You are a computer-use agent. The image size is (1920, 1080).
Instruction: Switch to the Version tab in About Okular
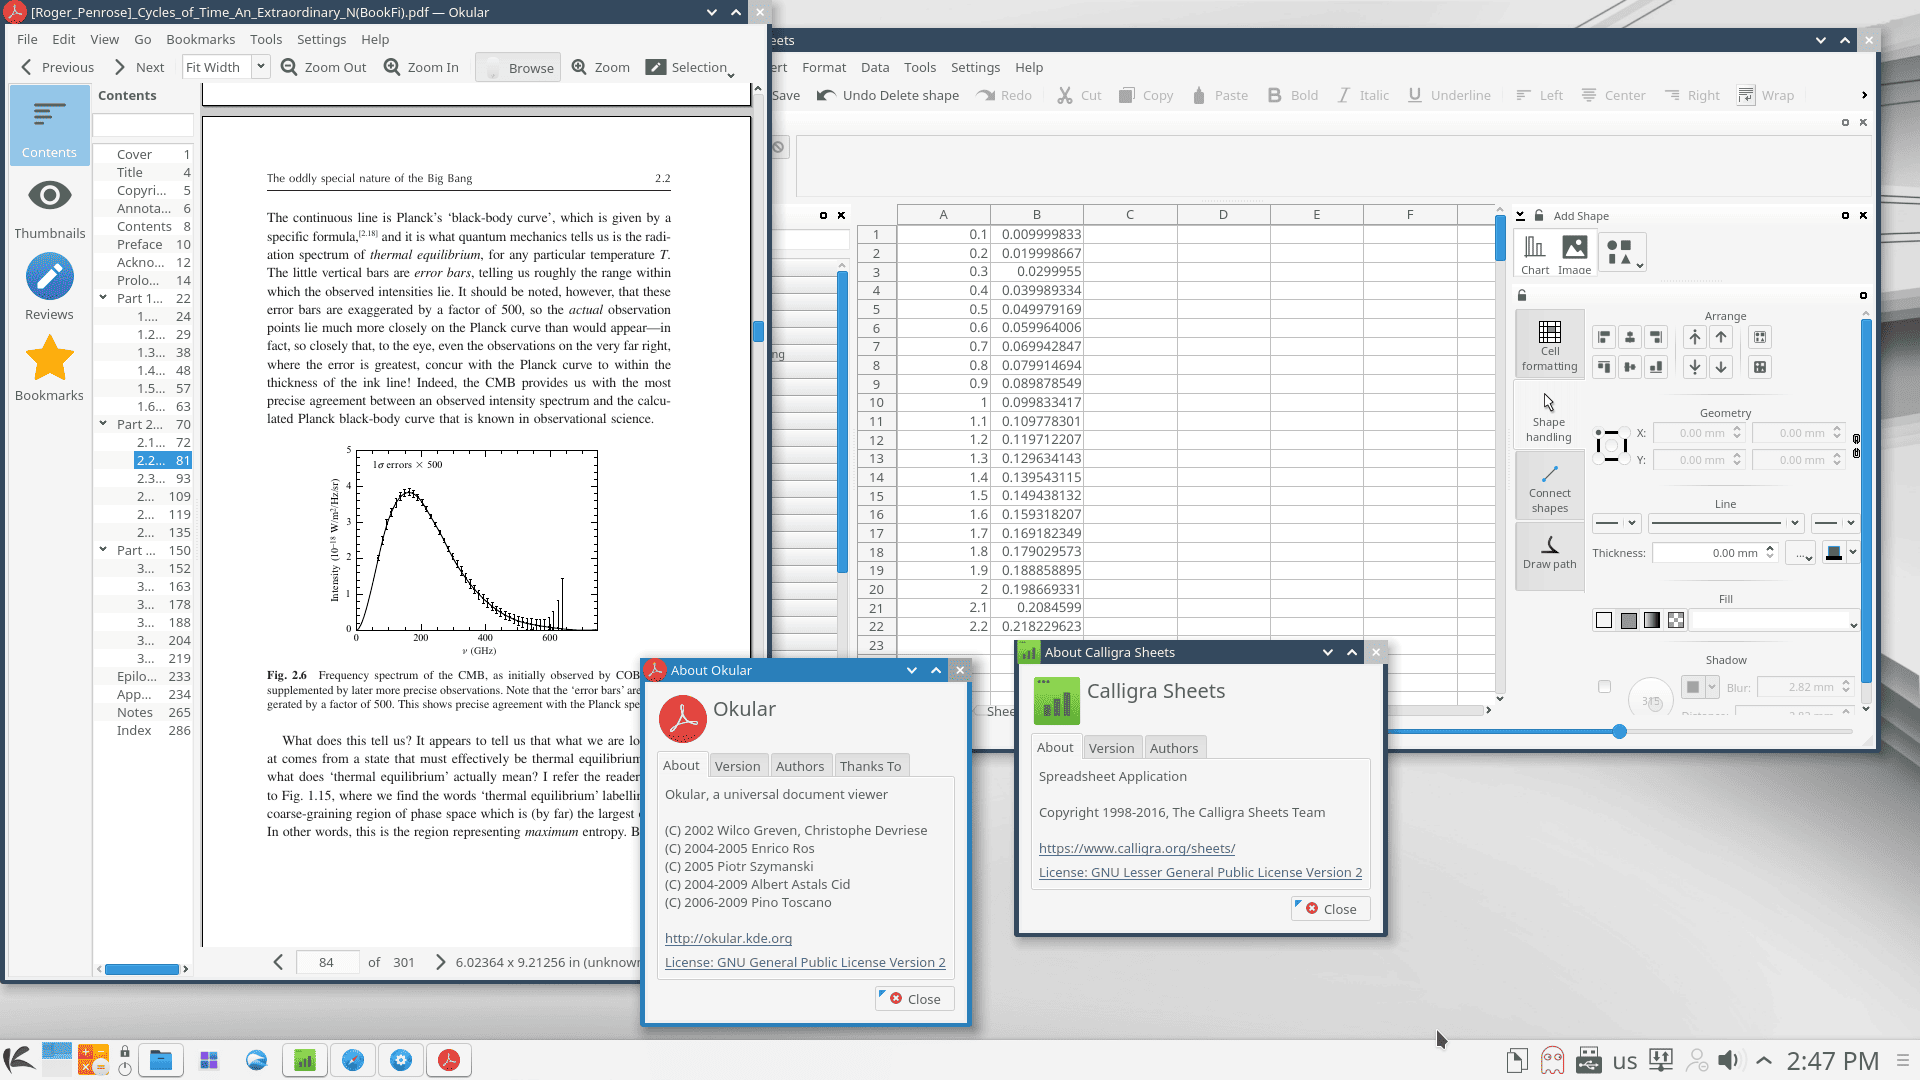tap(737, 766)
